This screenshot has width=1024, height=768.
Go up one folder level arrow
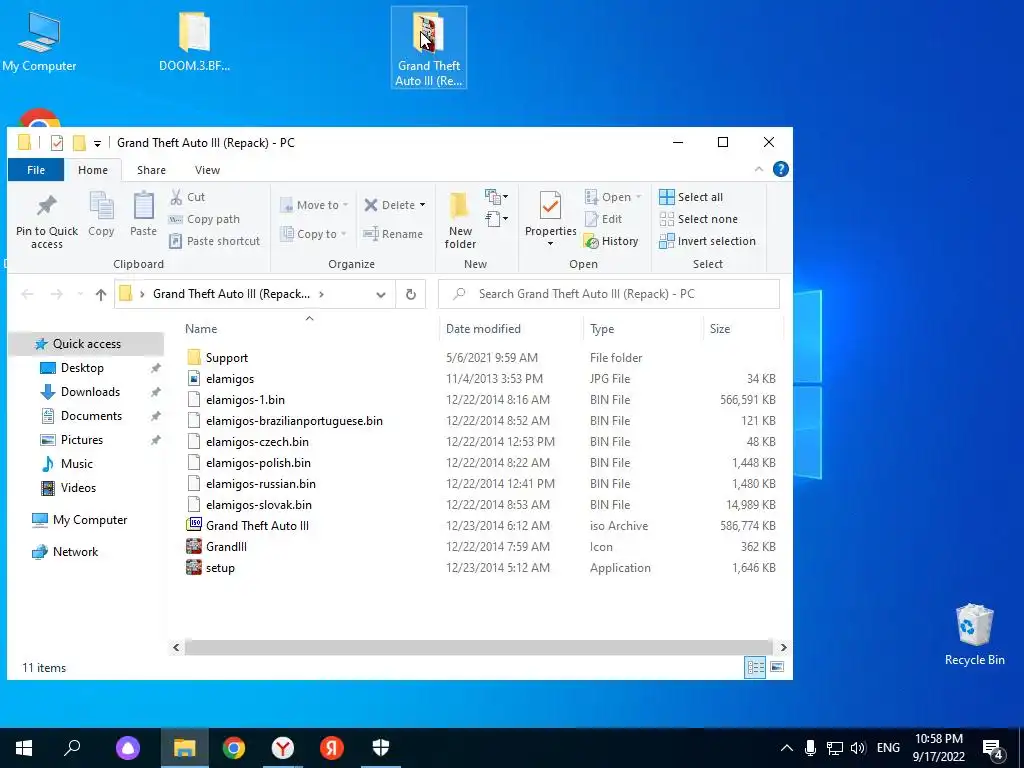click(x=101, y=295)
